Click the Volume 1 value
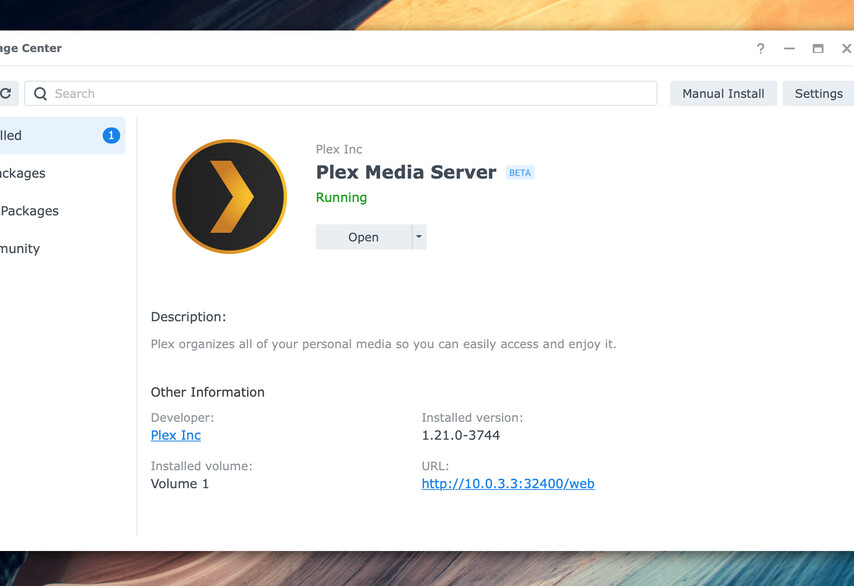Image resolution: width=854 pixels, height=586 pixels. pyautogui.click(x=180, y=484)
